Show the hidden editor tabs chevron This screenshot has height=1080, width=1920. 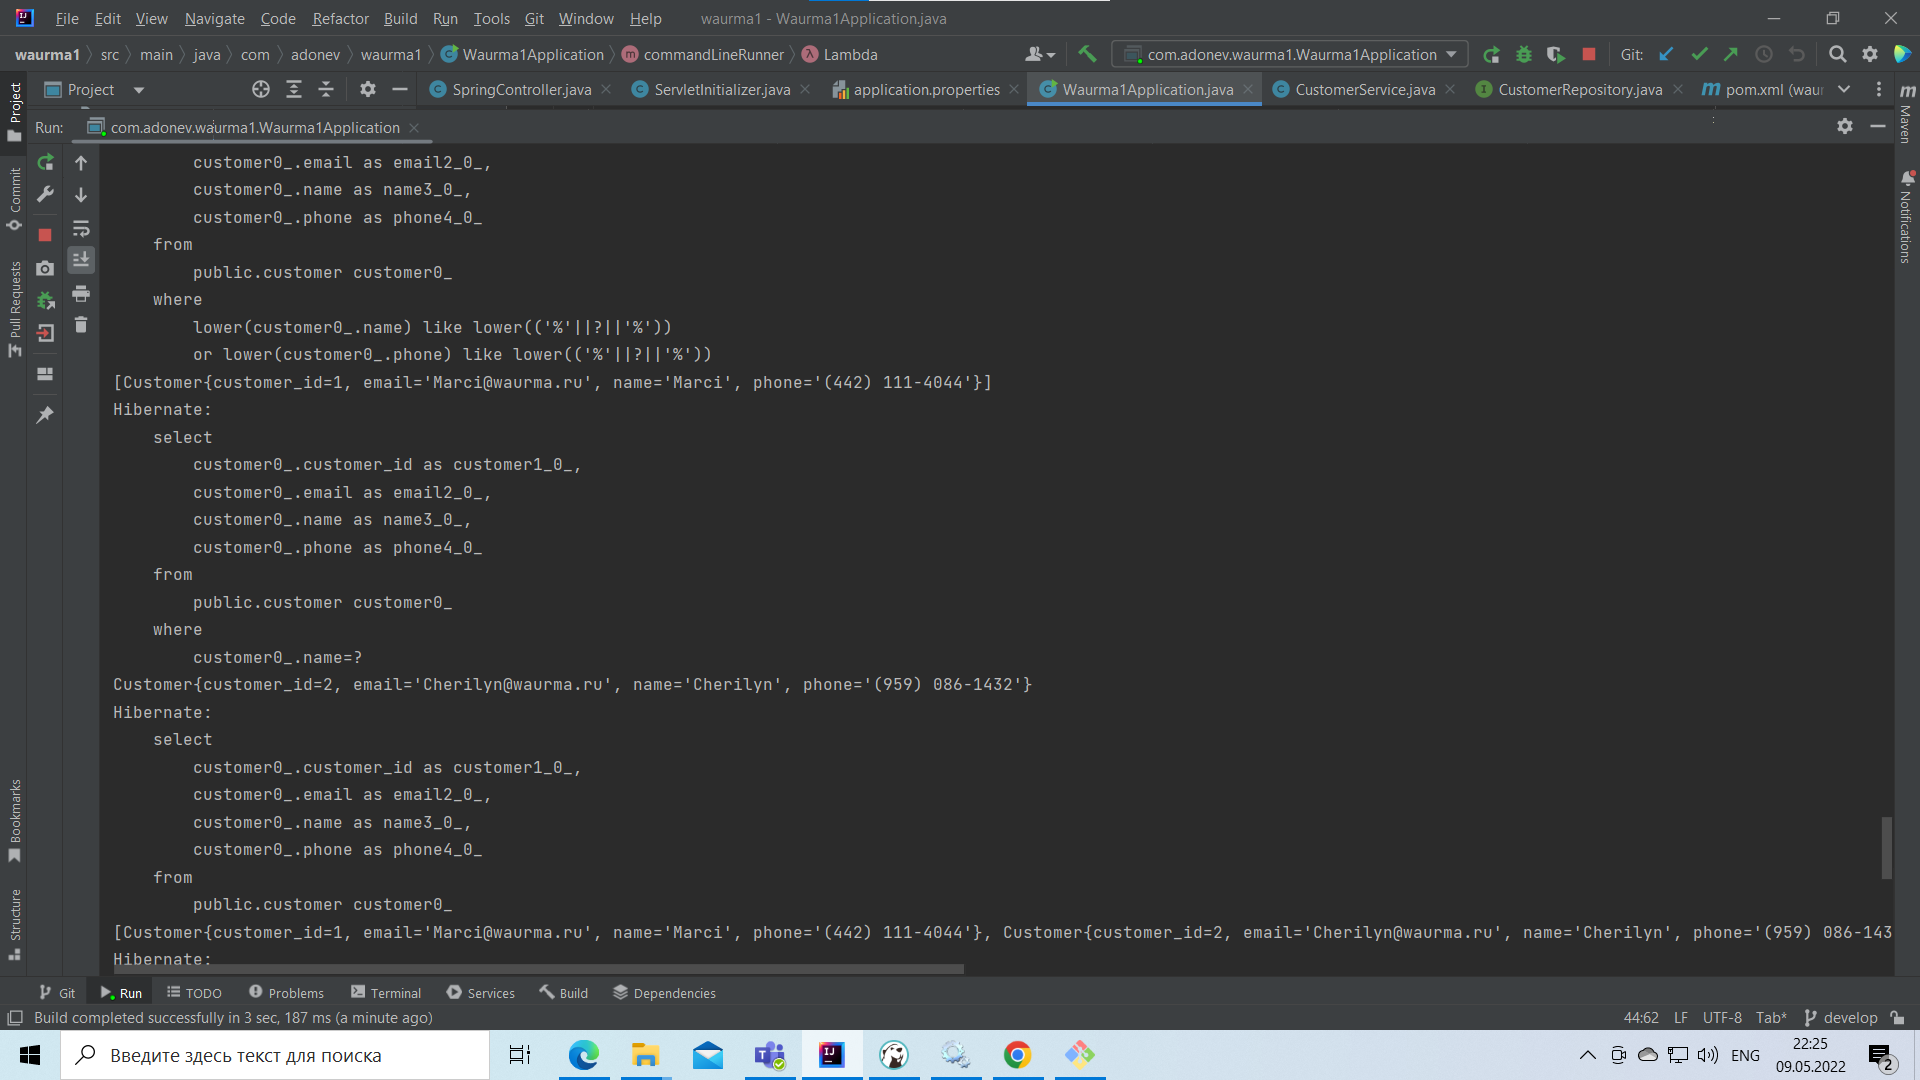click(x=1844, y=89)
